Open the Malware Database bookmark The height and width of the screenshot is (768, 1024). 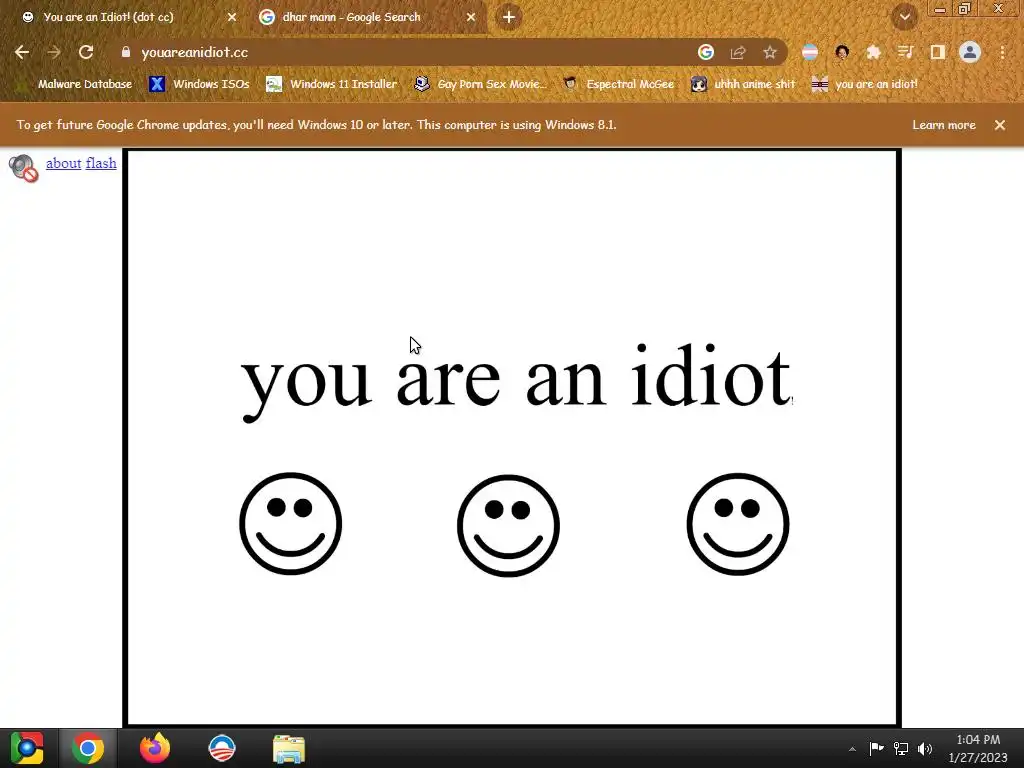click(x=74, y=84)
